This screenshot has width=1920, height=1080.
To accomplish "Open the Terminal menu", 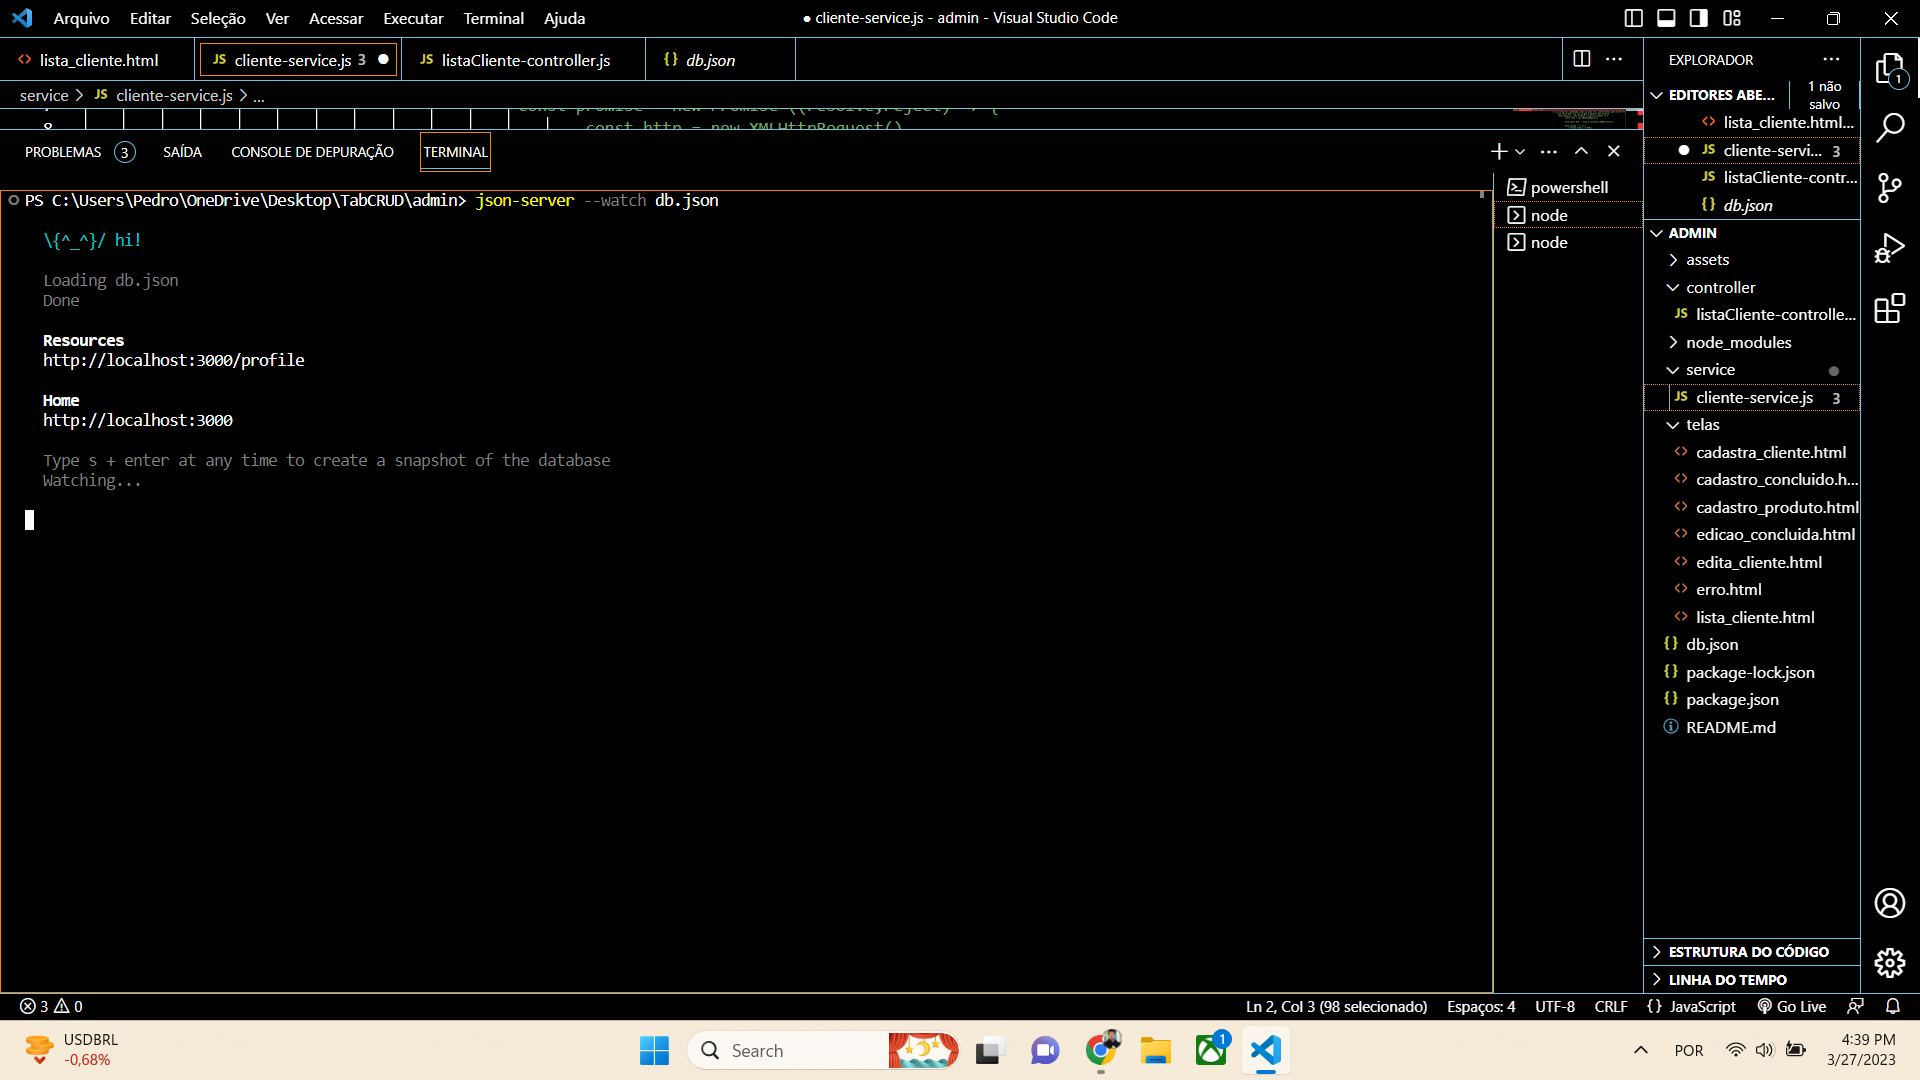I will coord(493,18).
